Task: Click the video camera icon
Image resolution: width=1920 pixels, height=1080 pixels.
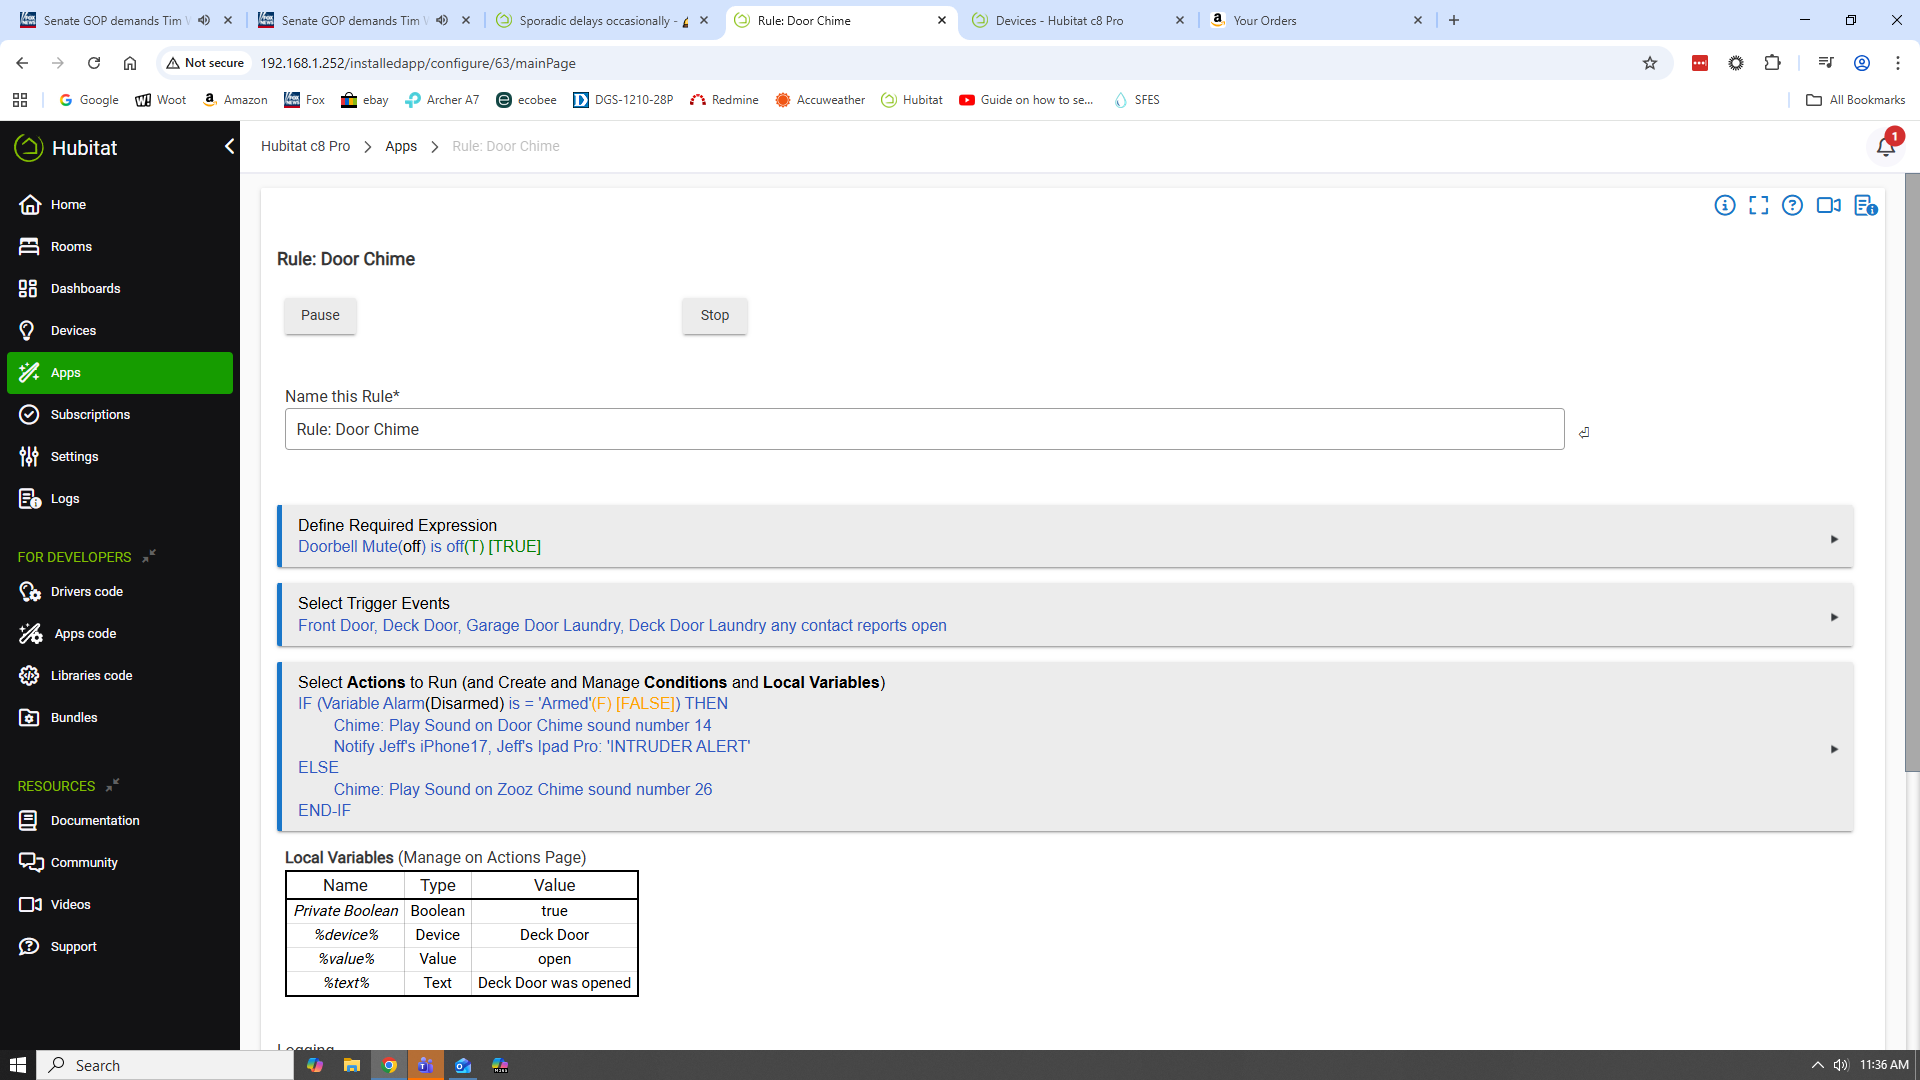Action: 1828,206
